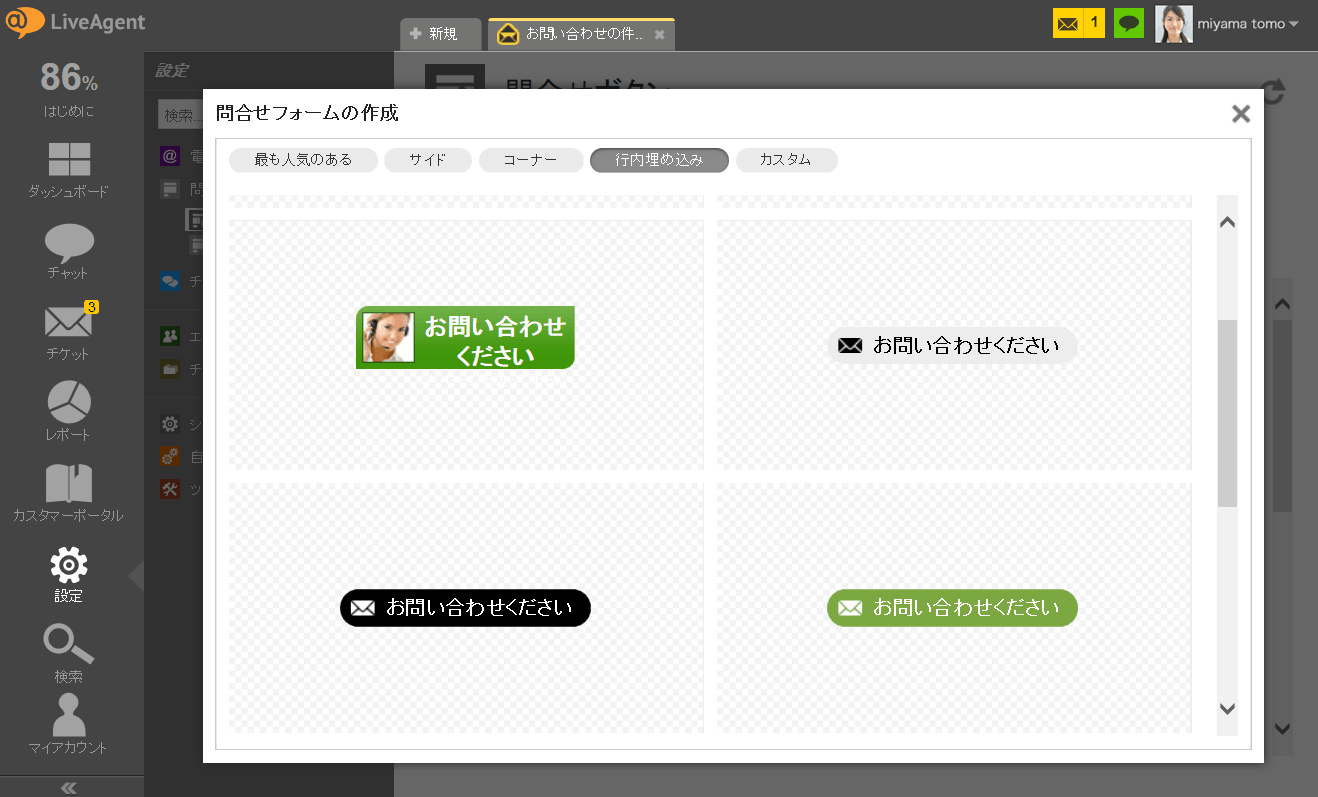
Task: Click the yellow mail notification icon
Action: [1068, 23]
